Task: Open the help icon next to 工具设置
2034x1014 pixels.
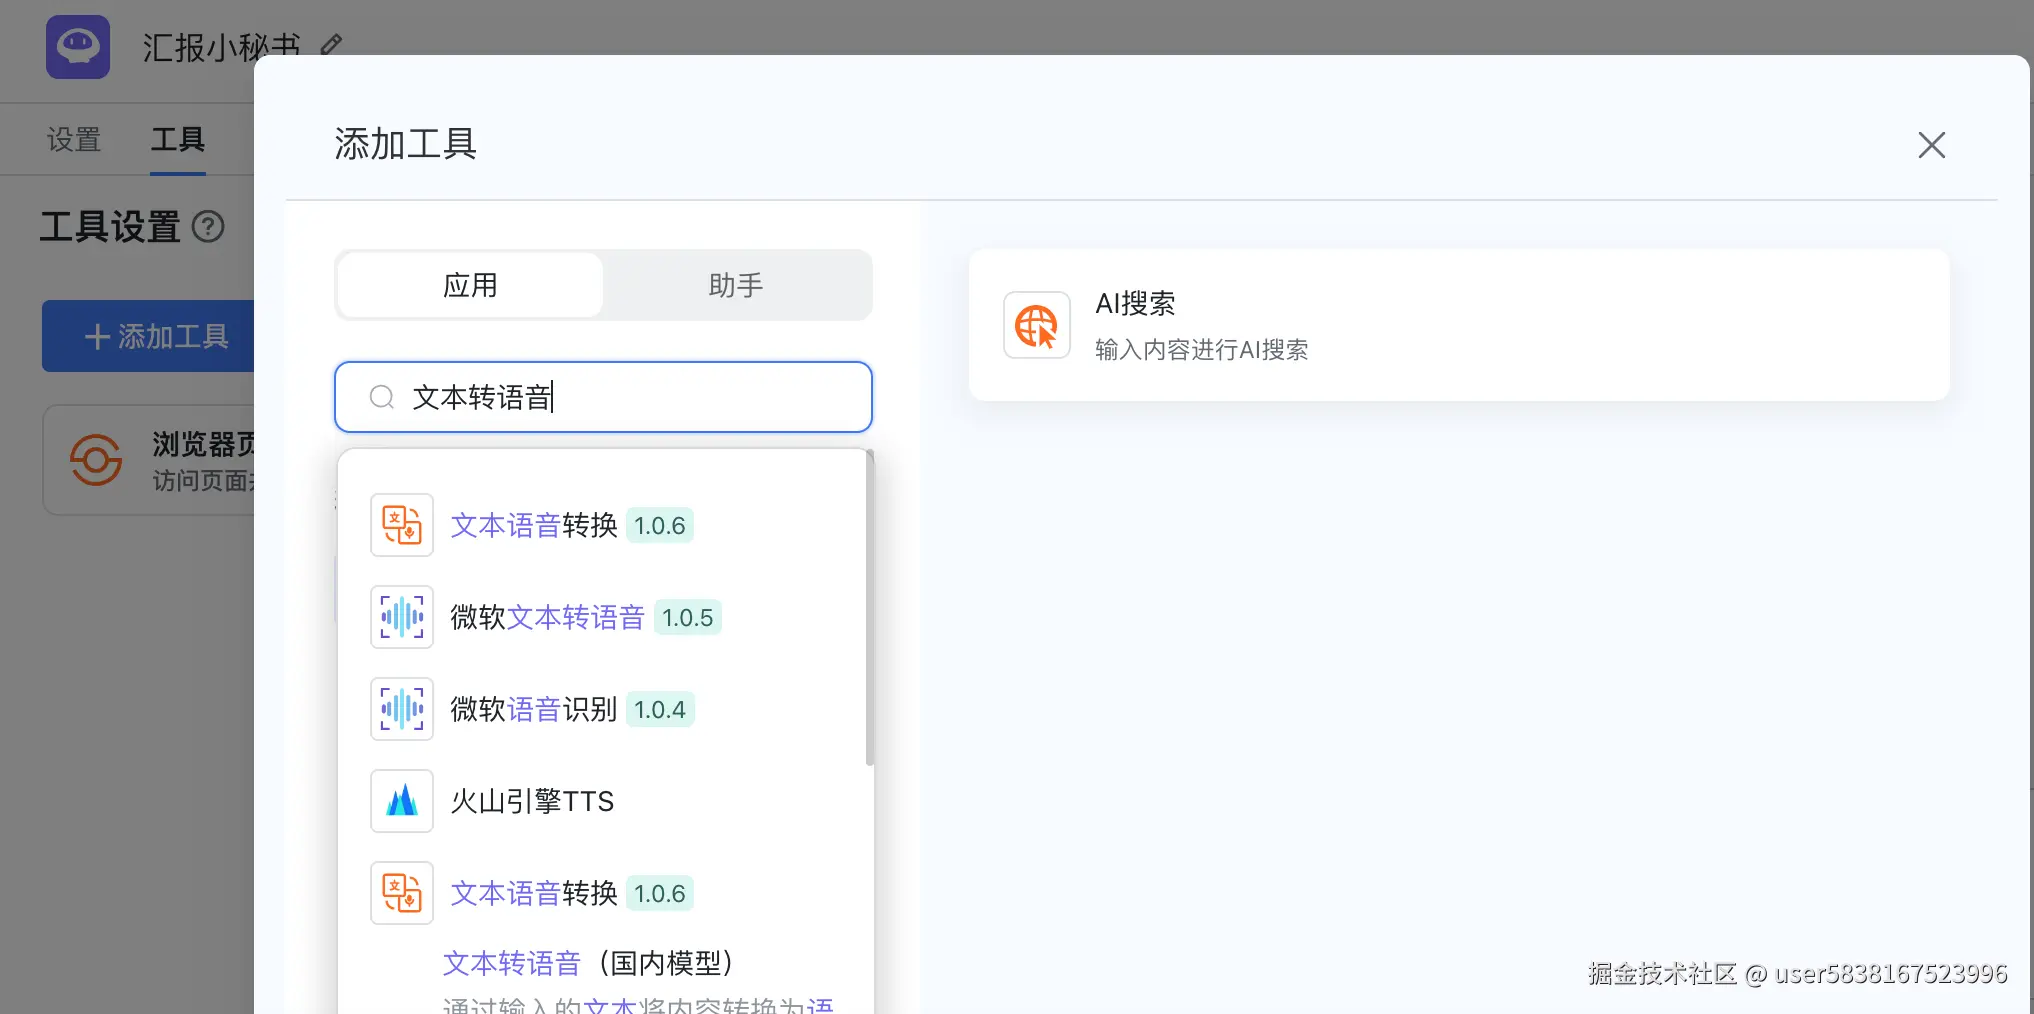Action: pos(208,227)
